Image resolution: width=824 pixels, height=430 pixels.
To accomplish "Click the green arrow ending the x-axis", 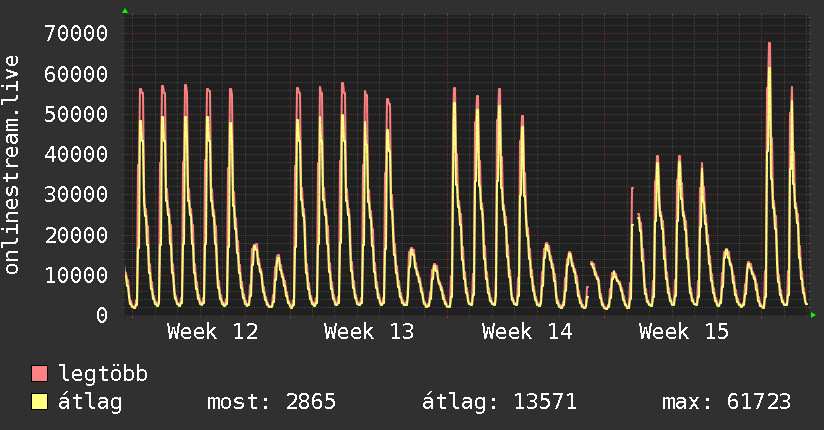I will point(813,315).
